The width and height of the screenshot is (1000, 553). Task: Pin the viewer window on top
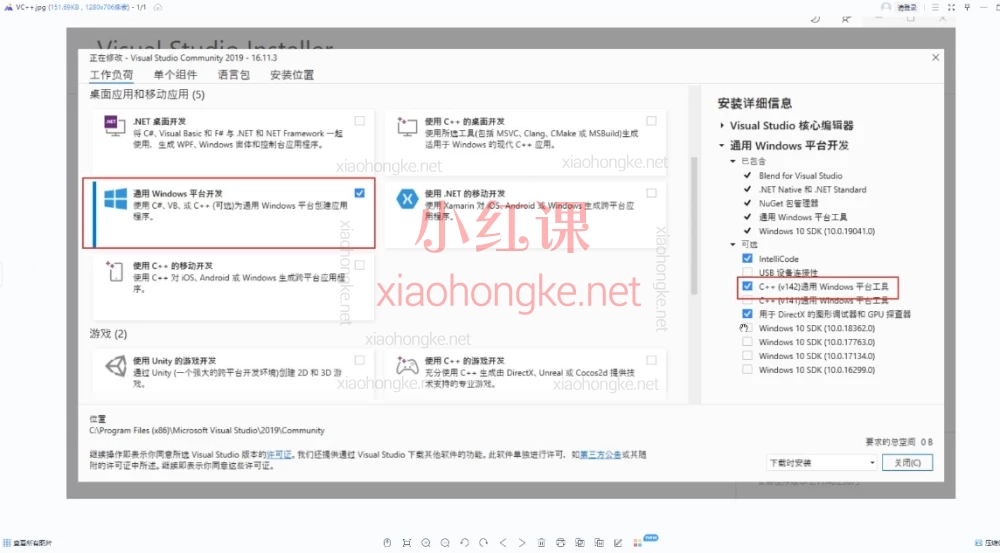(967, 7)
